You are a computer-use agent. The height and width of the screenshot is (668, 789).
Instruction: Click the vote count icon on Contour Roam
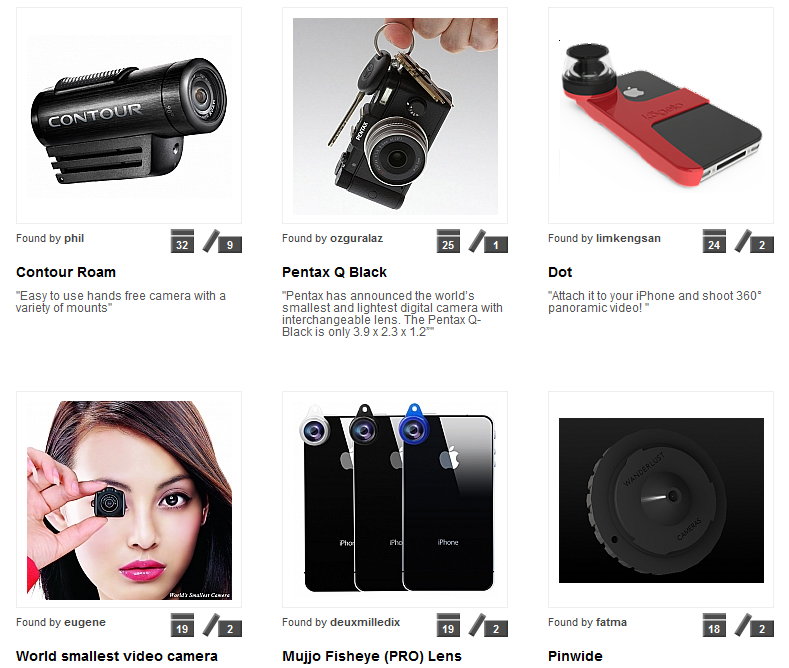point(182,241)
